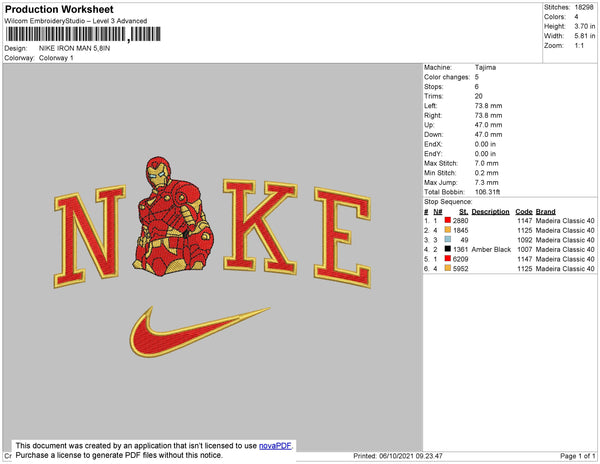
Task: Click the Max Stitch value 7.0 mm
Action: click(486, 163)
